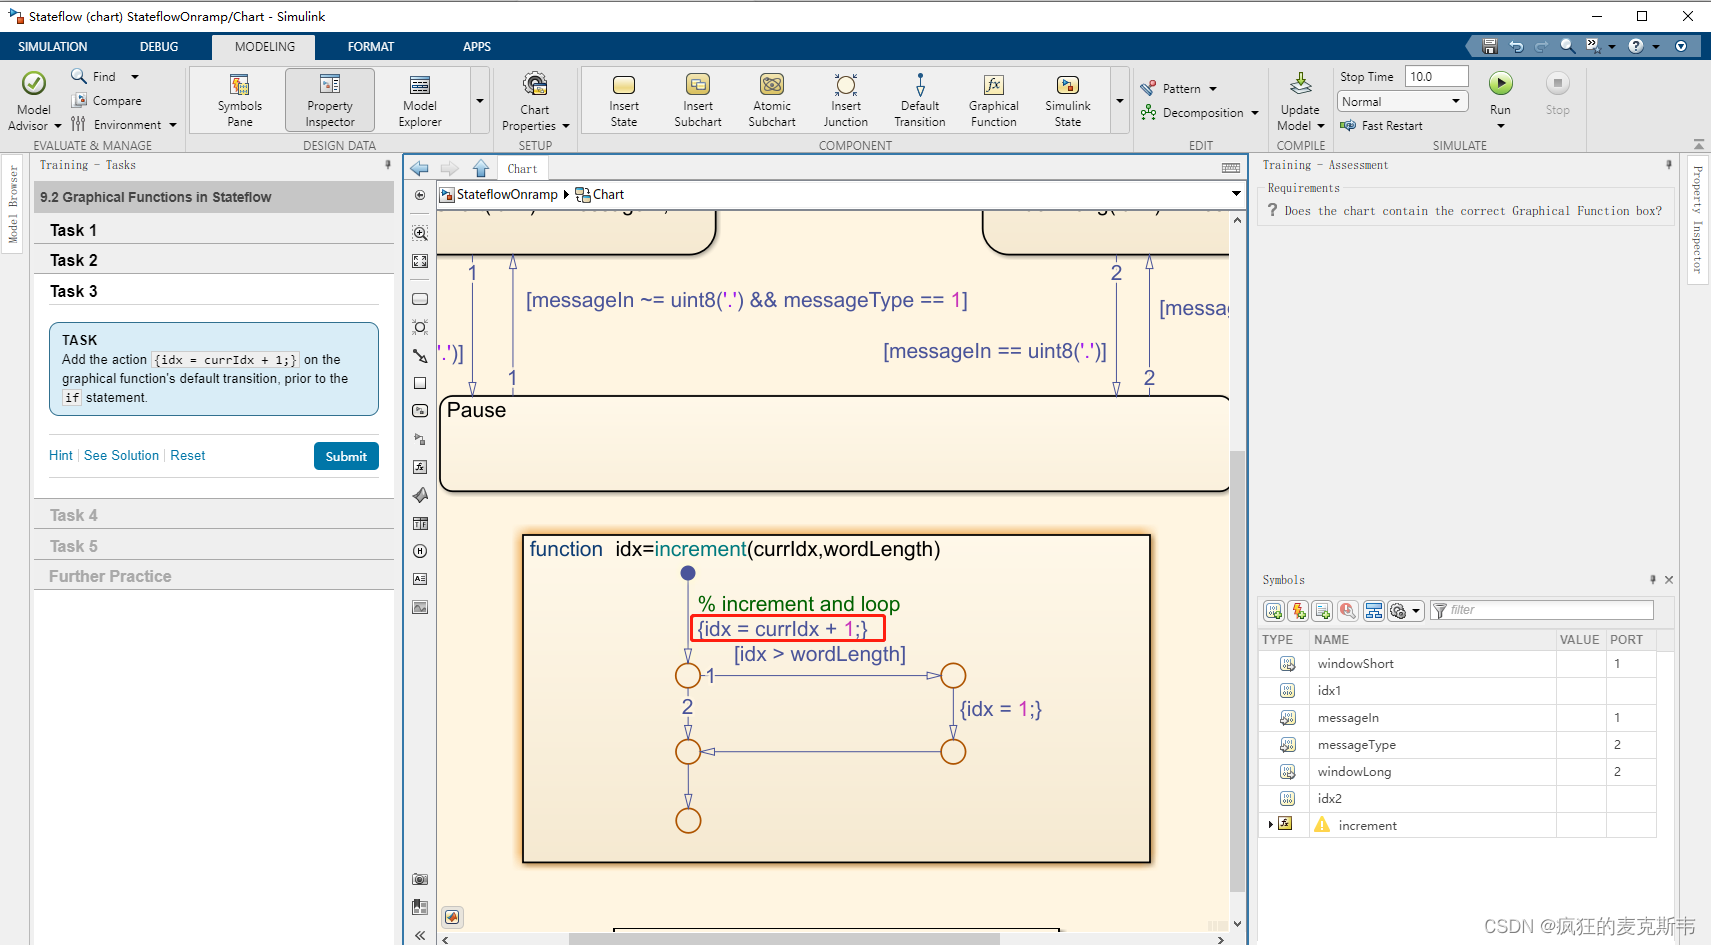Viewport: 1711px width, 945px height.
Task: Open the Decomposition dropdown
Action: pyautogui.click(x=1253, y=112)
